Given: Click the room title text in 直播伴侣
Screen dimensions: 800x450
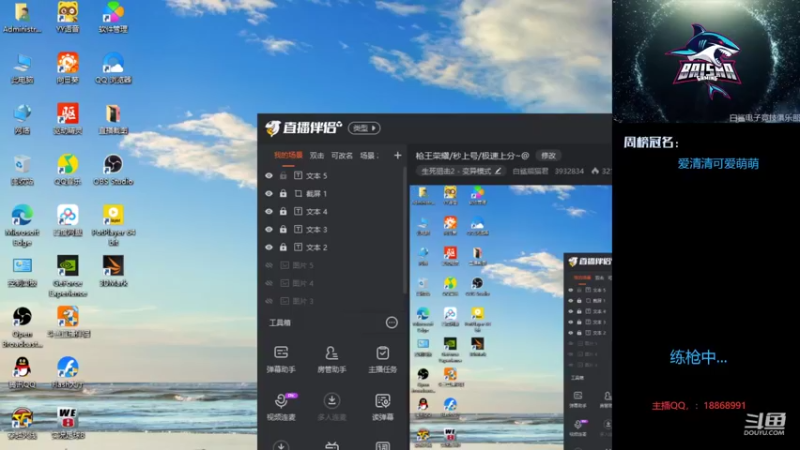Looking at the screenshot, I should 472,156.
